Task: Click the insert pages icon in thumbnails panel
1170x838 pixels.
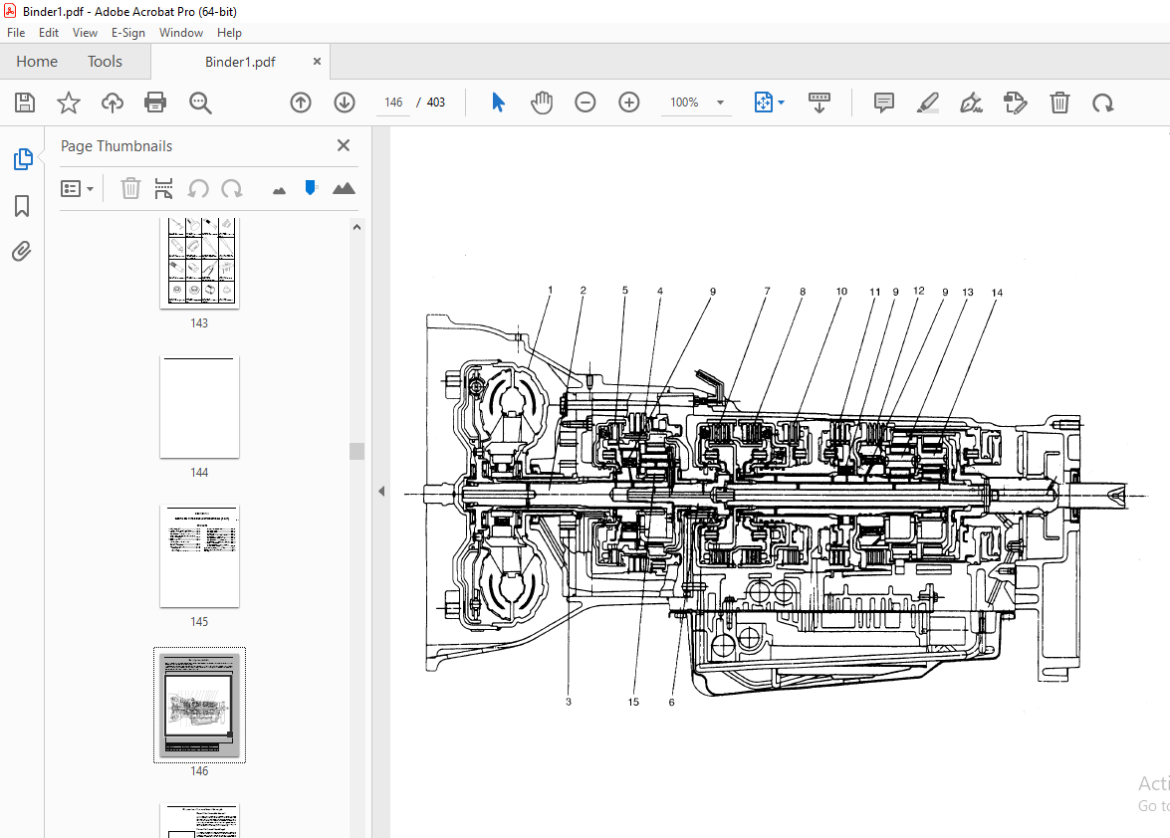Action: point(163,188)
